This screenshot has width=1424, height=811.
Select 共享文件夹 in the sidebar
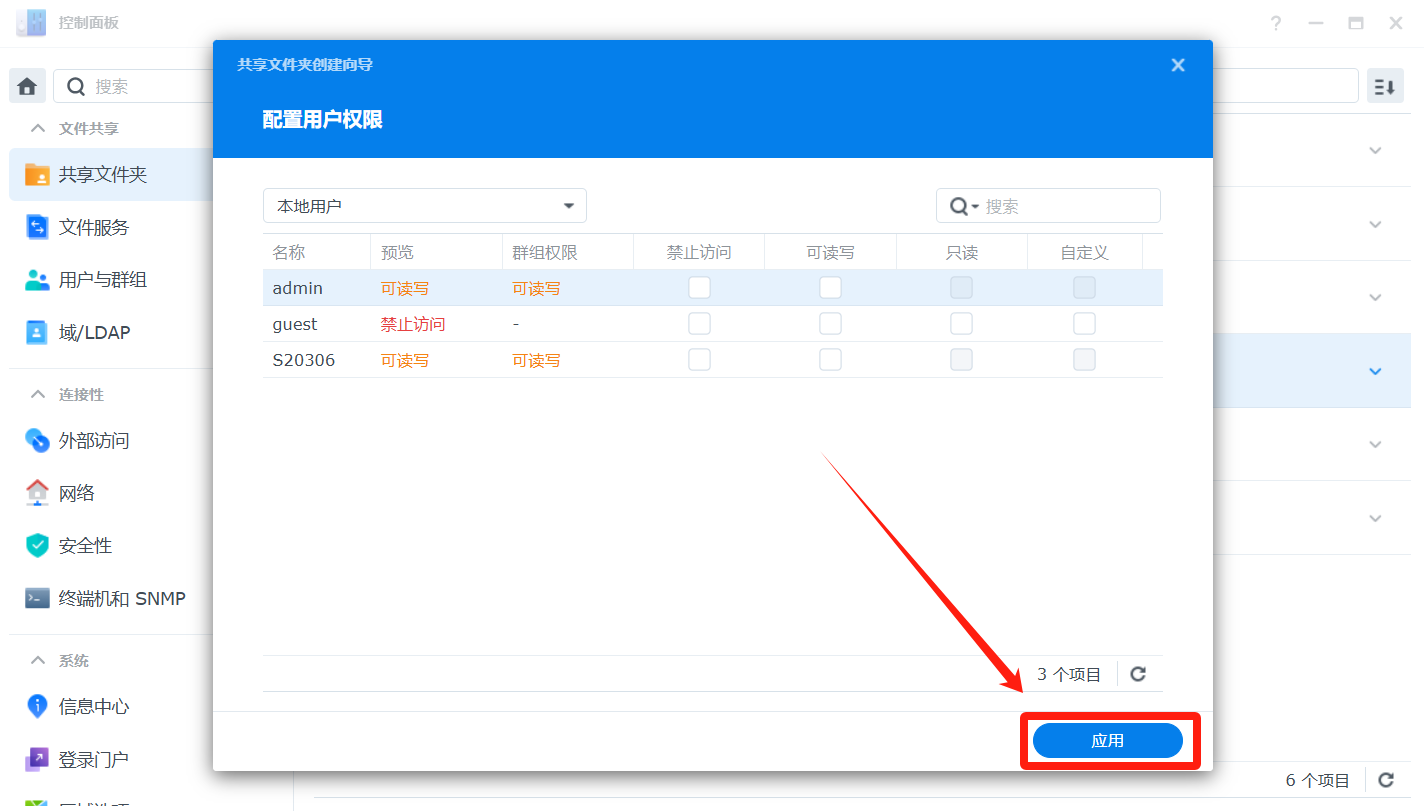pos(102,174)
